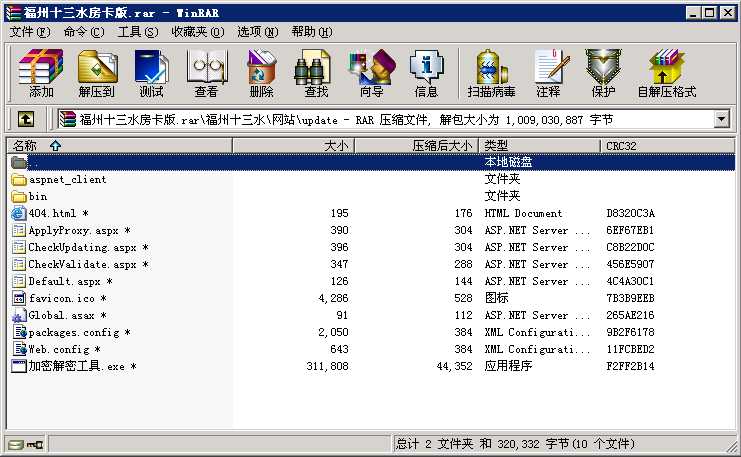Click the HTML Document type cell
The height and width of the screenshot is (457, 741).
point(523,214)
